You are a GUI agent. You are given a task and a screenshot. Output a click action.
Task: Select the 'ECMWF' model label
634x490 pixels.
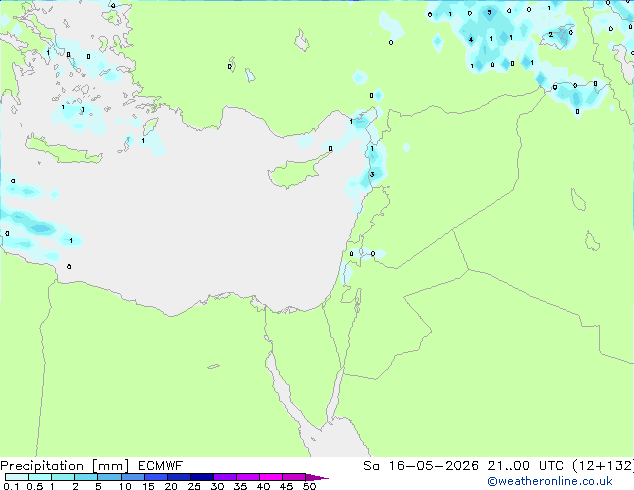coord(161,466)
